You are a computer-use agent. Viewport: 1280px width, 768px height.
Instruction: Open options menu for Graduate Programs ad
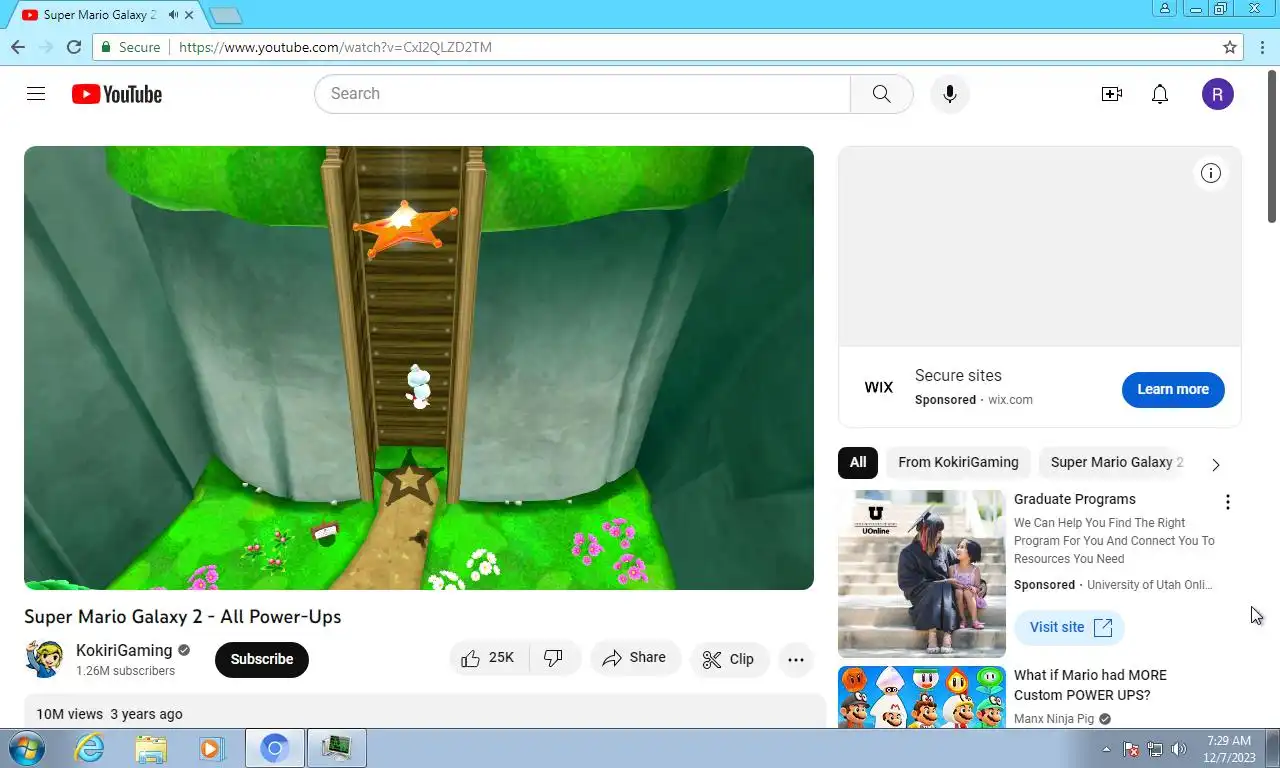(1228, 502)
